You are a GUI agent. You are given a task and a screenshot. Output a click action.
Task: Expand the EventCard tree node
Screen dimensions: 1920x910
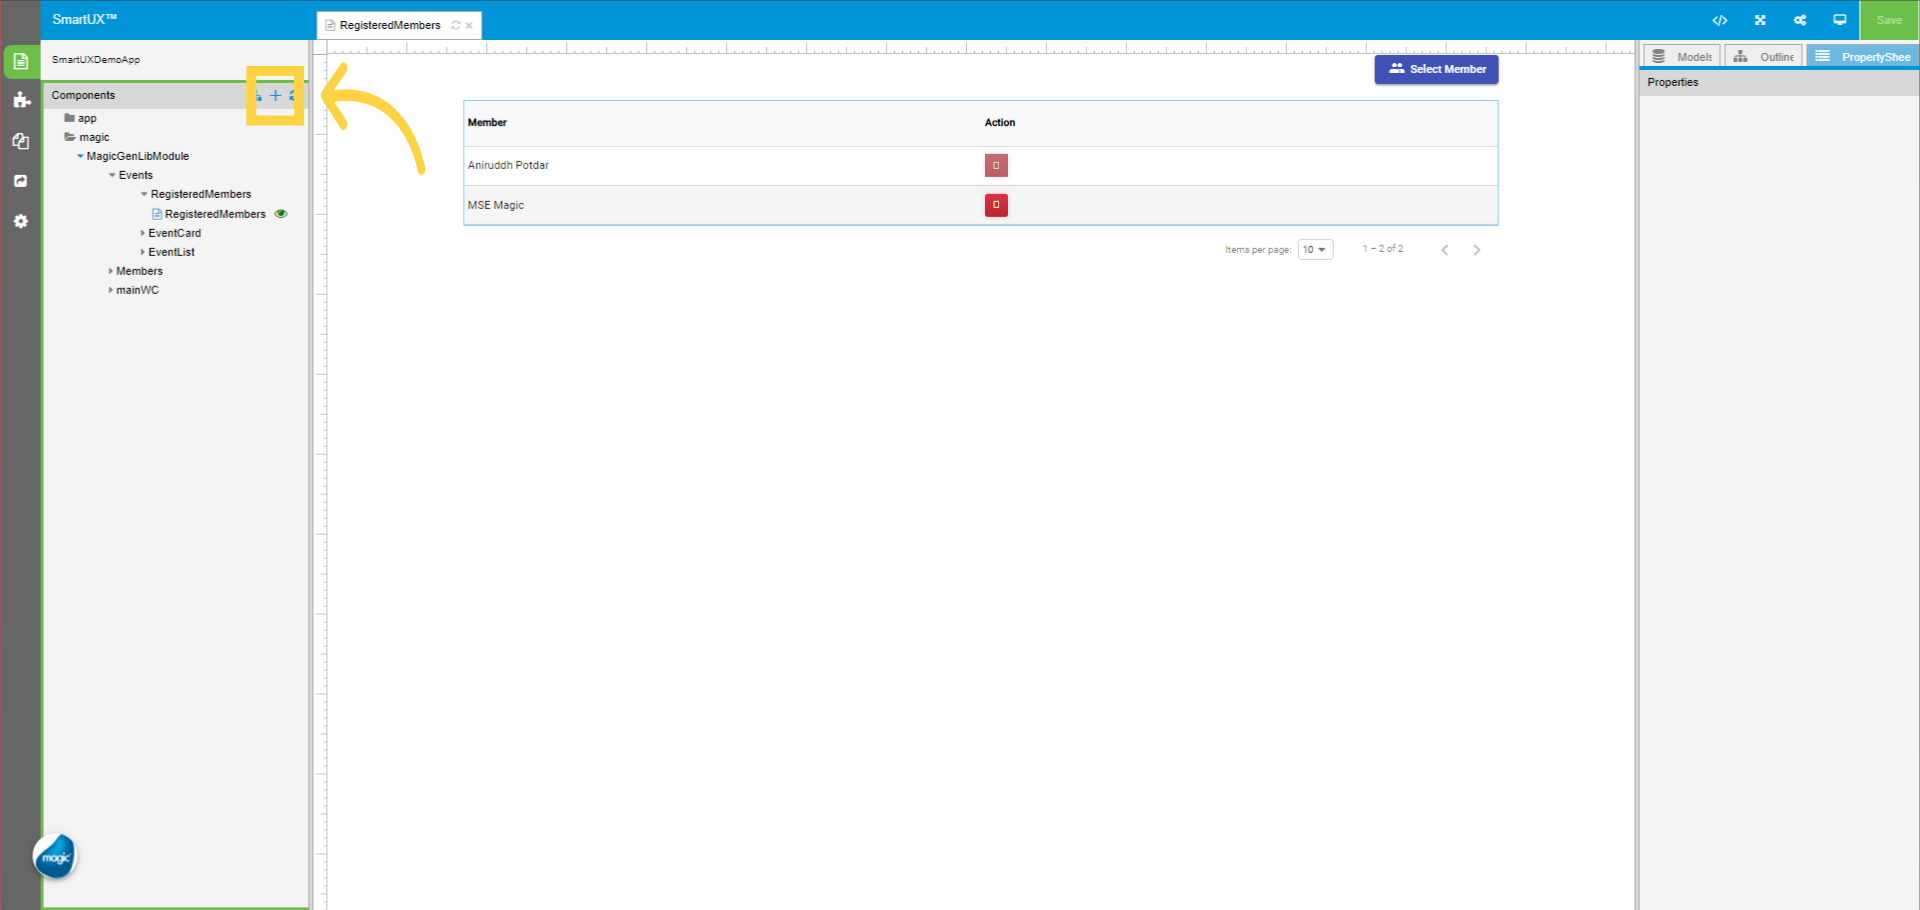click(143, 232)
